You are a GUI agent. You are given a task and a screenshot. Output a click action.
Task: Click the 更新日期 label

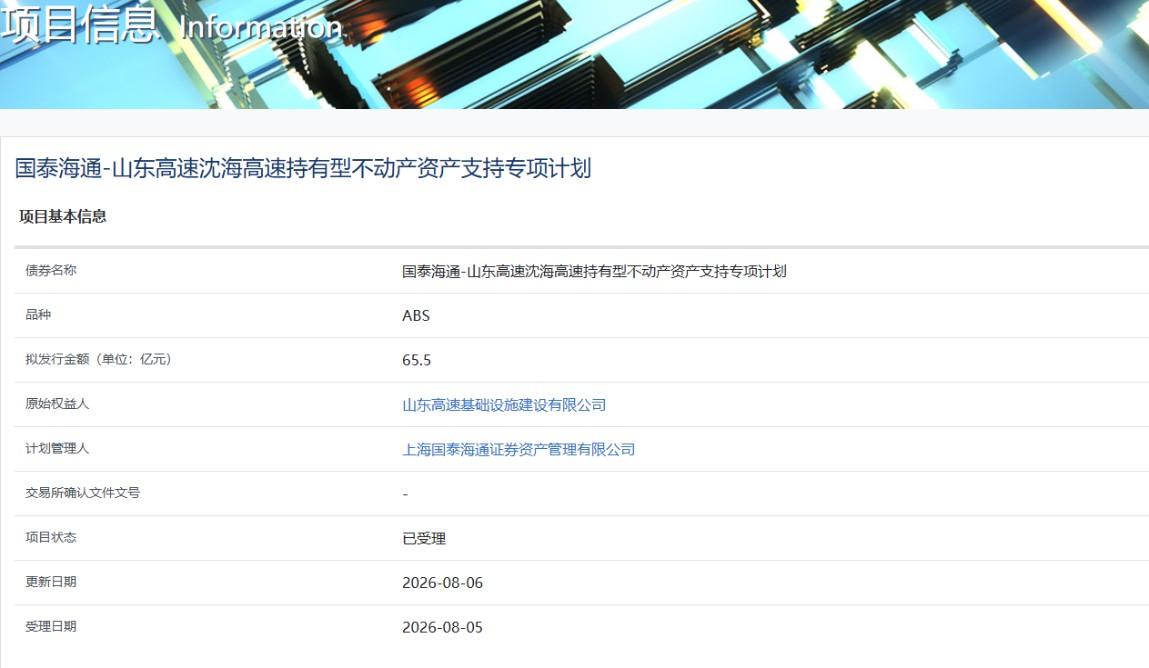click(x=51, y=582)
